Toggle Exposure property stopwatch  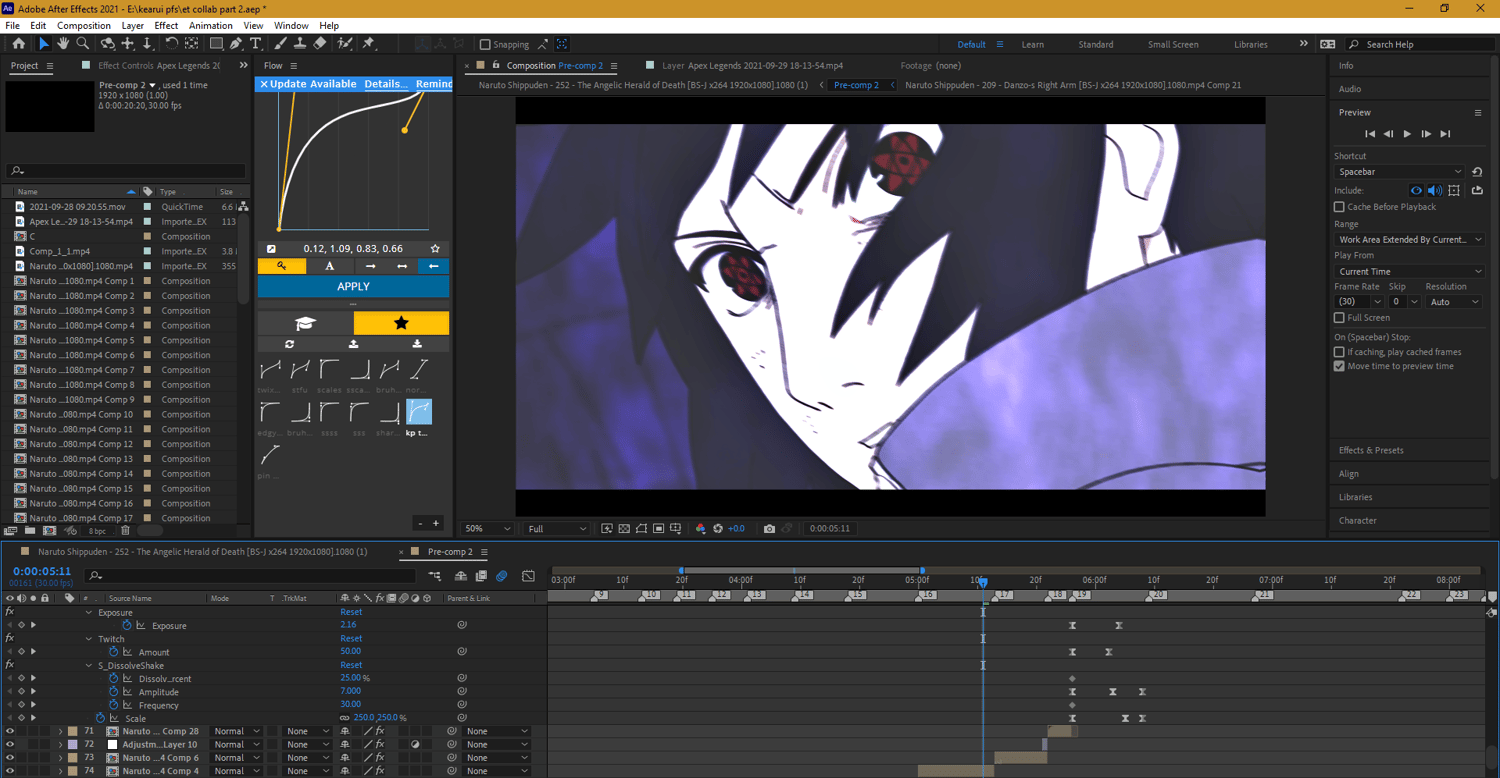pyautogui.click(x=127, y=625)
